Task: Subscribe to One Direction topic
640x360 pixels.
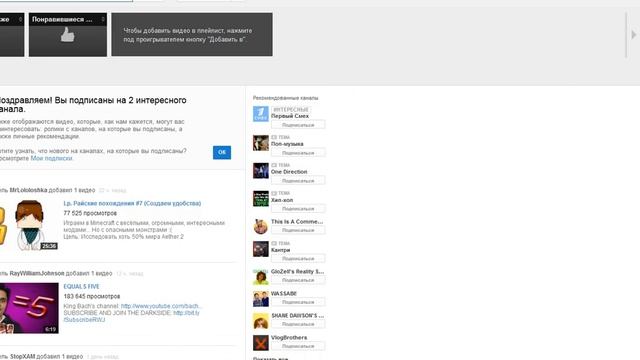Action: [x=298, y=180]
